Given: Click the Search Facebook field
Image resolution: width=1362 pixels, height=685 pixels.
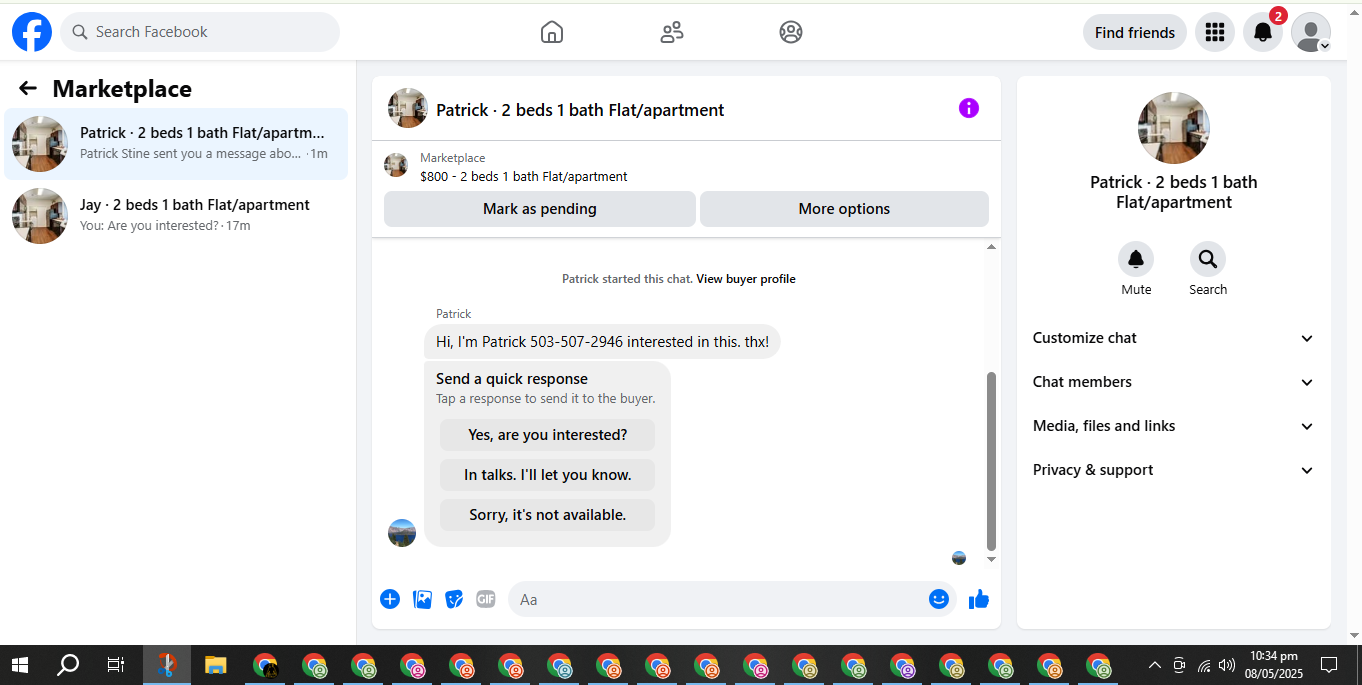Looking at the screenshot, I should (200, 32).
